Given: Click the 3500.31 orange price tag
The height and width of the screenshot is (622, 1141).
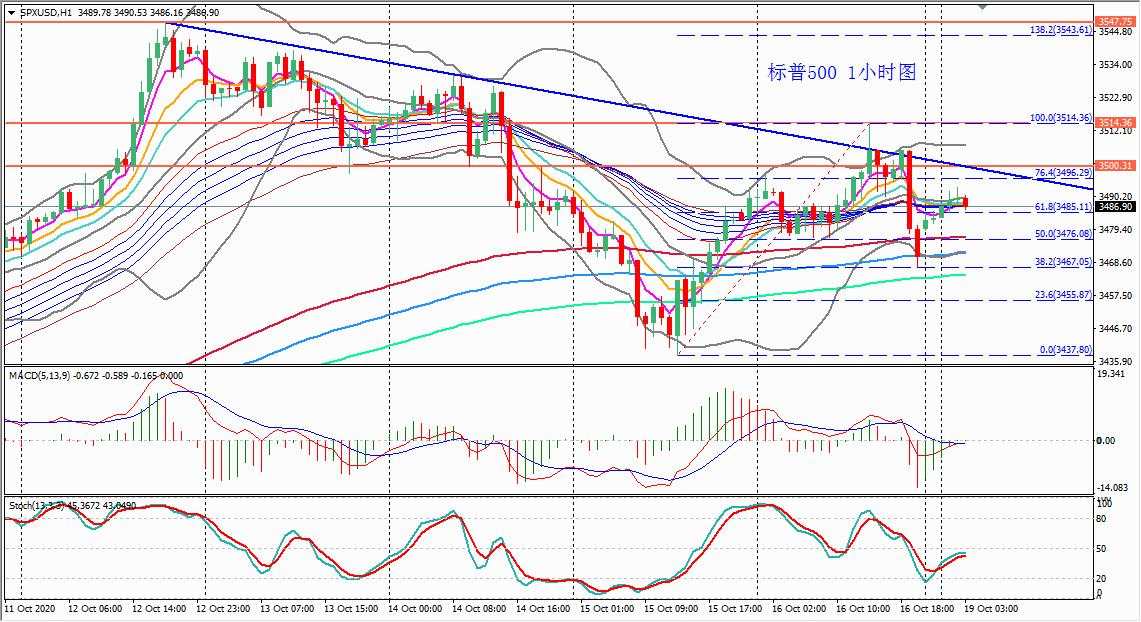Looking at the screenshot, I should (x=1115, y=166).
